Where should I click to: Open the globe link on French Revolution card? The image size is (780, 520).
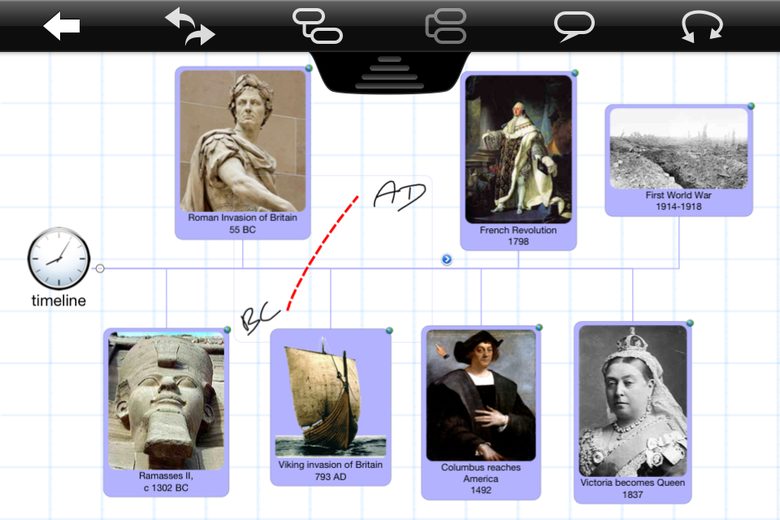click(x=575, y=73)
